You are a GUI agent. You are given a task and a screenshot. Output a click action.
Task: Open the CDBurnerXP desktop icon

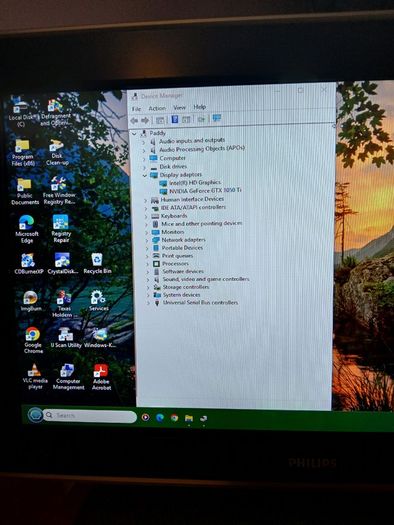pos(28,264)
